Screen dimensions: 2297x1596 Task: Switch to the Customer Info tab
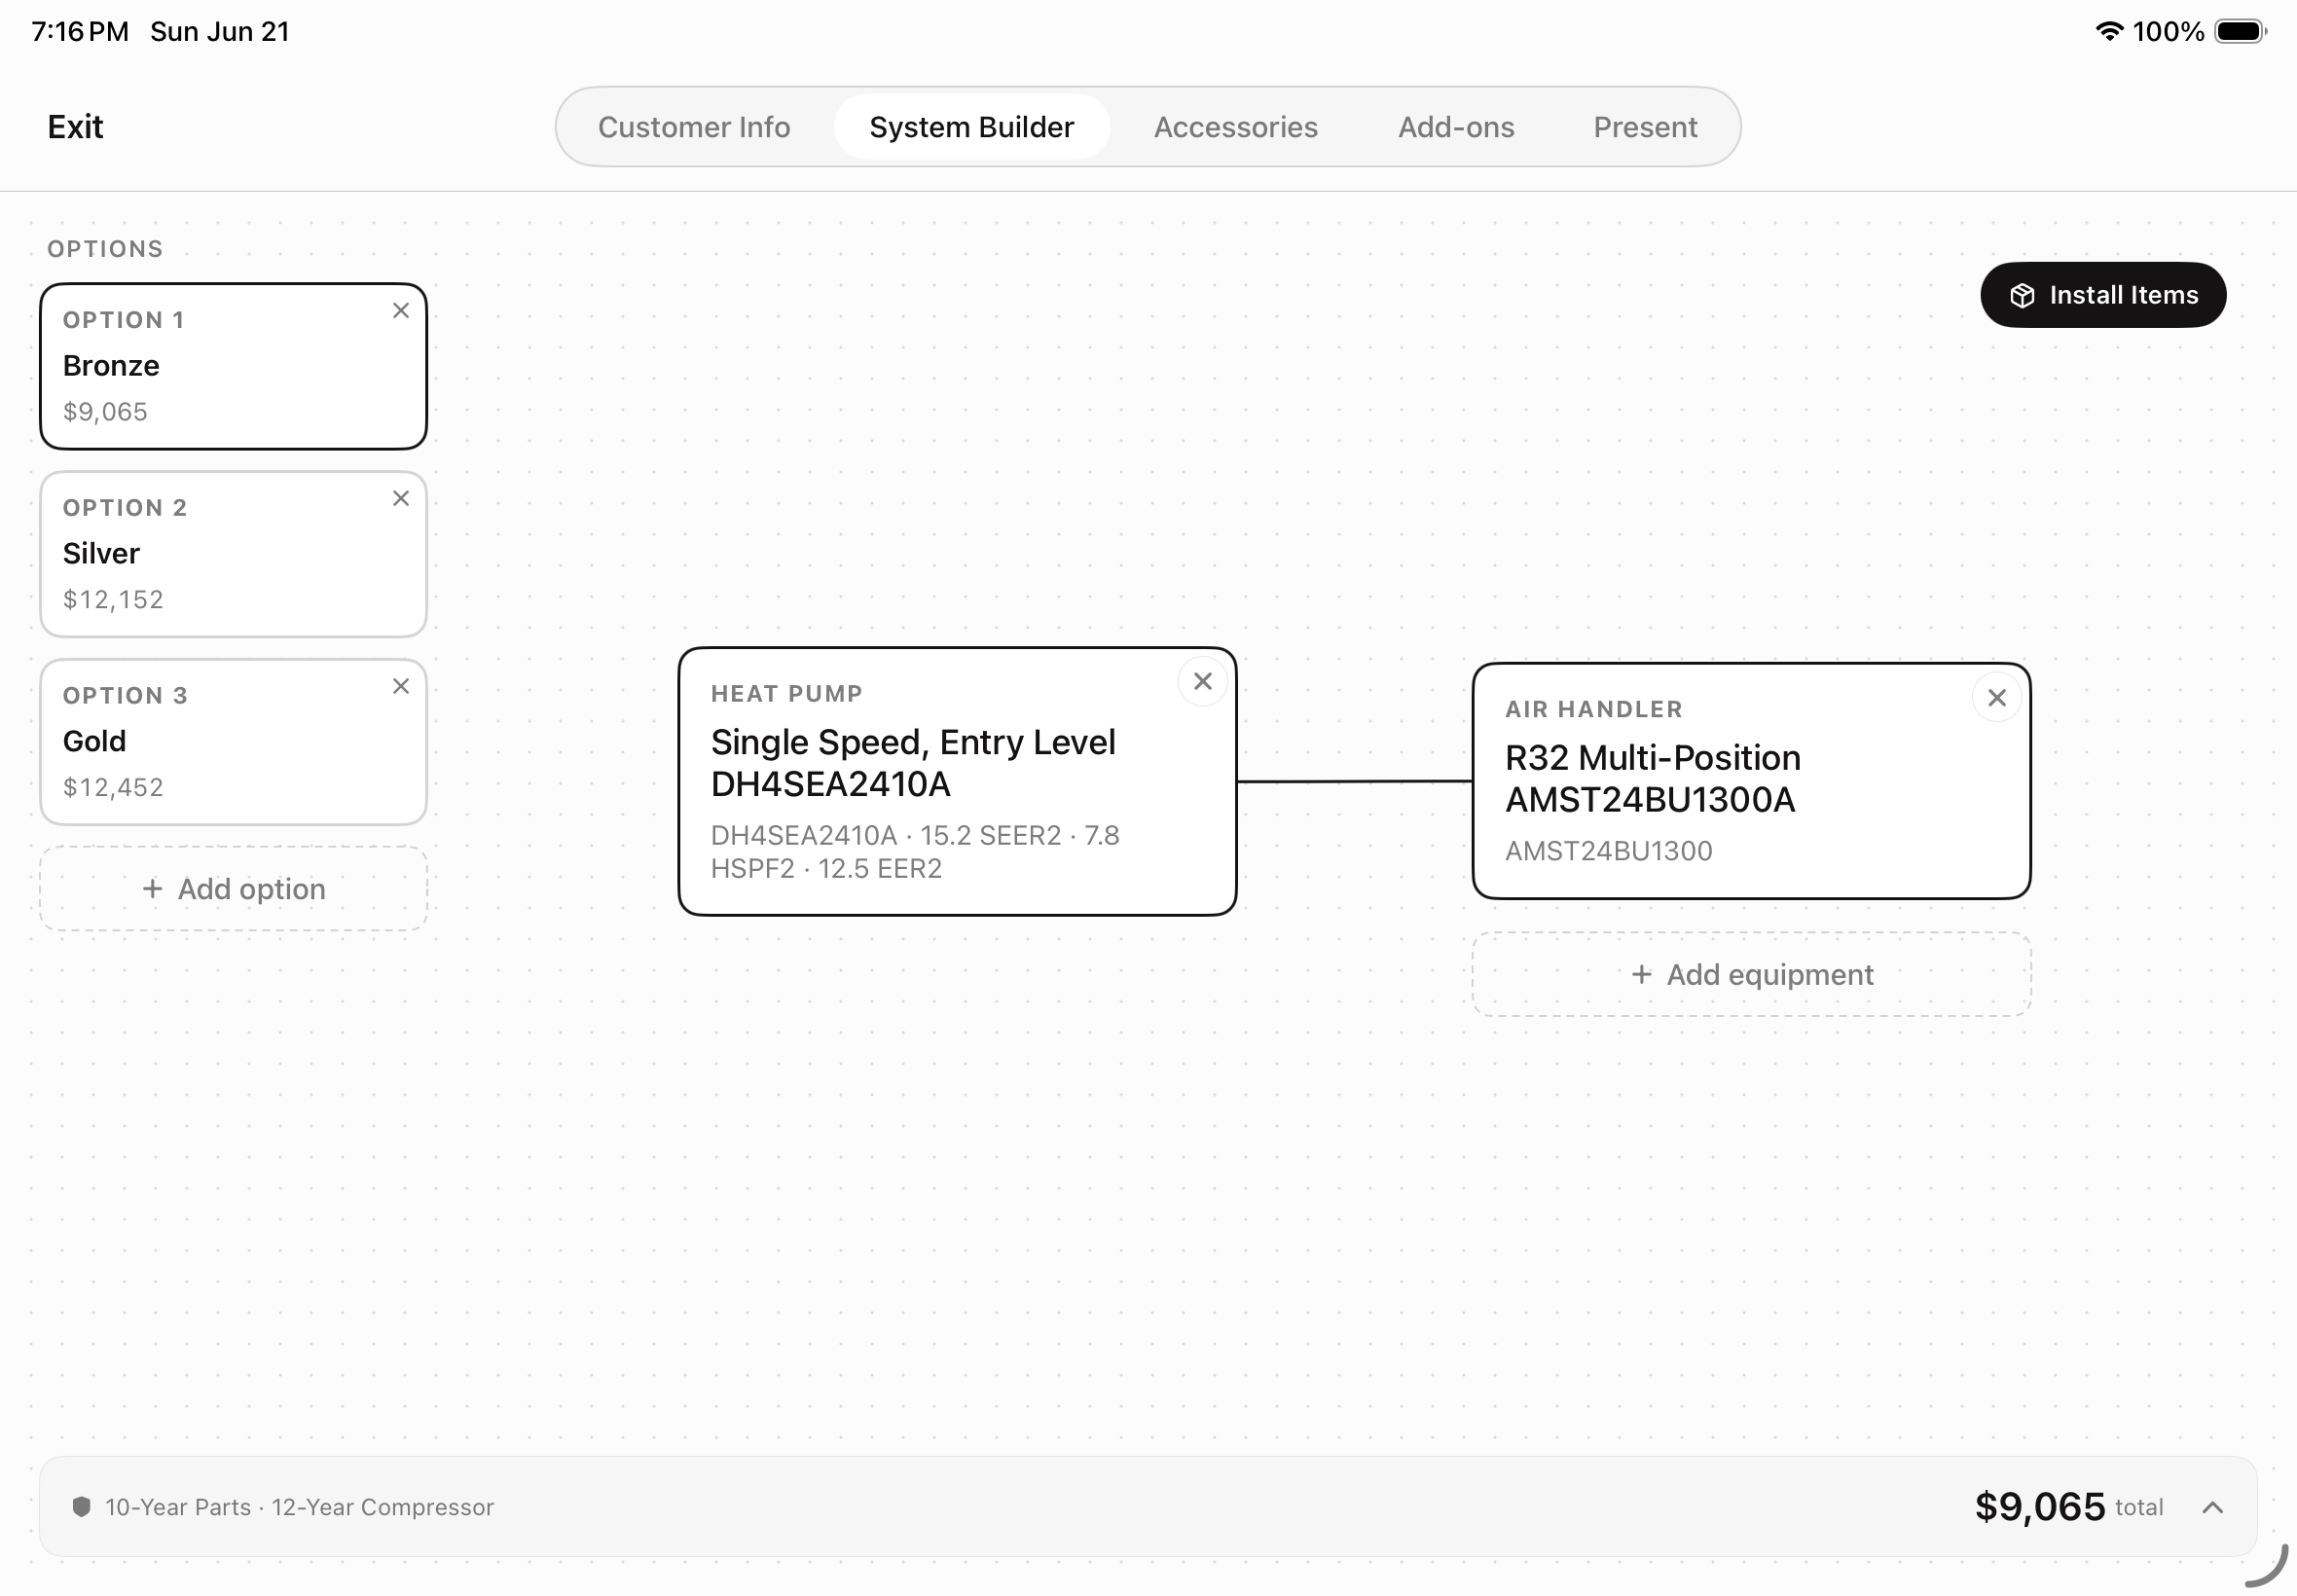(x=694, y=127)
